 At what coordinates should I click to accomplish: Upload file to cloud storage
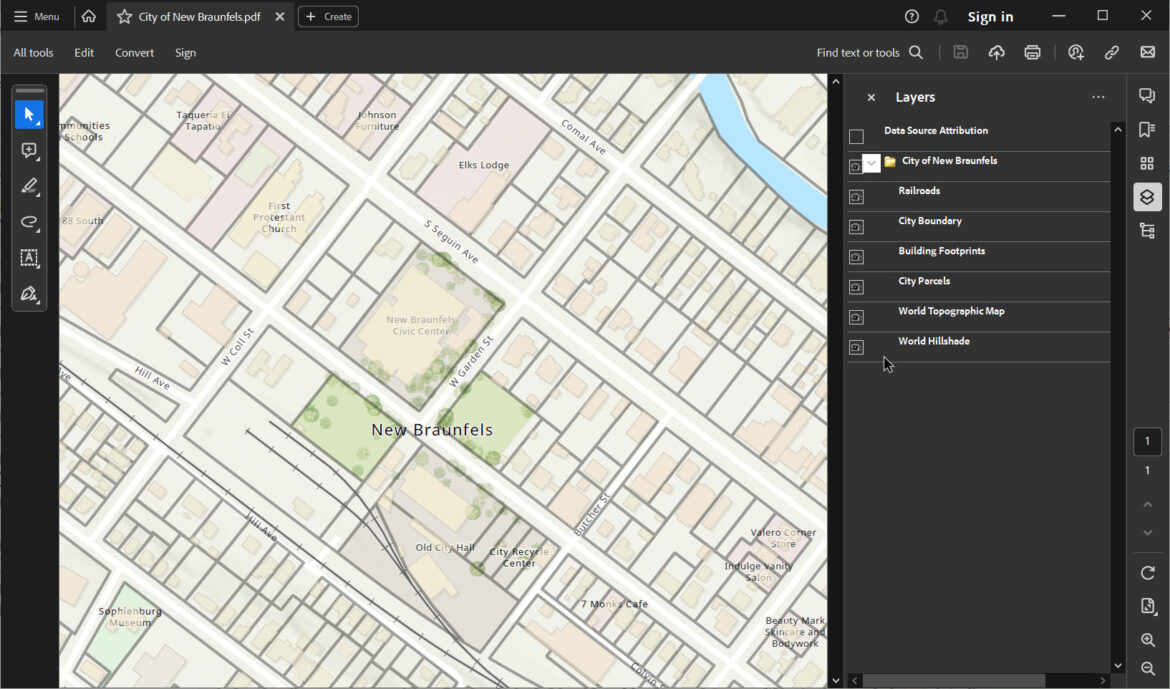coord(997,52)
